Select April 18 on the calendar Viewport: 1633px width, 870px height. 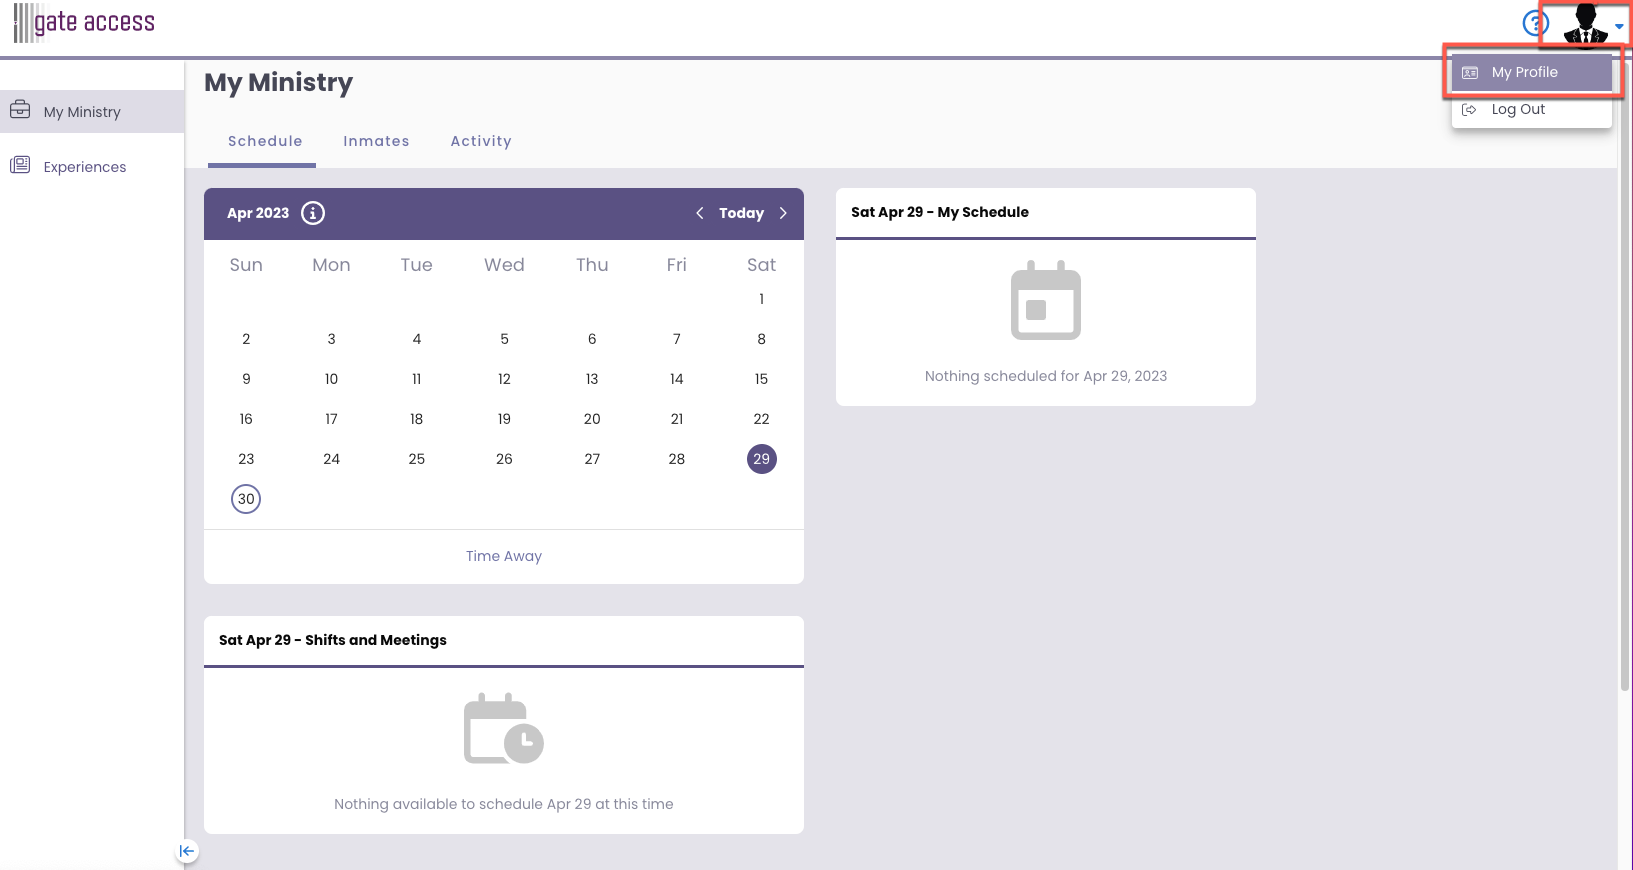pyautogui.click(x=417, y=419)
